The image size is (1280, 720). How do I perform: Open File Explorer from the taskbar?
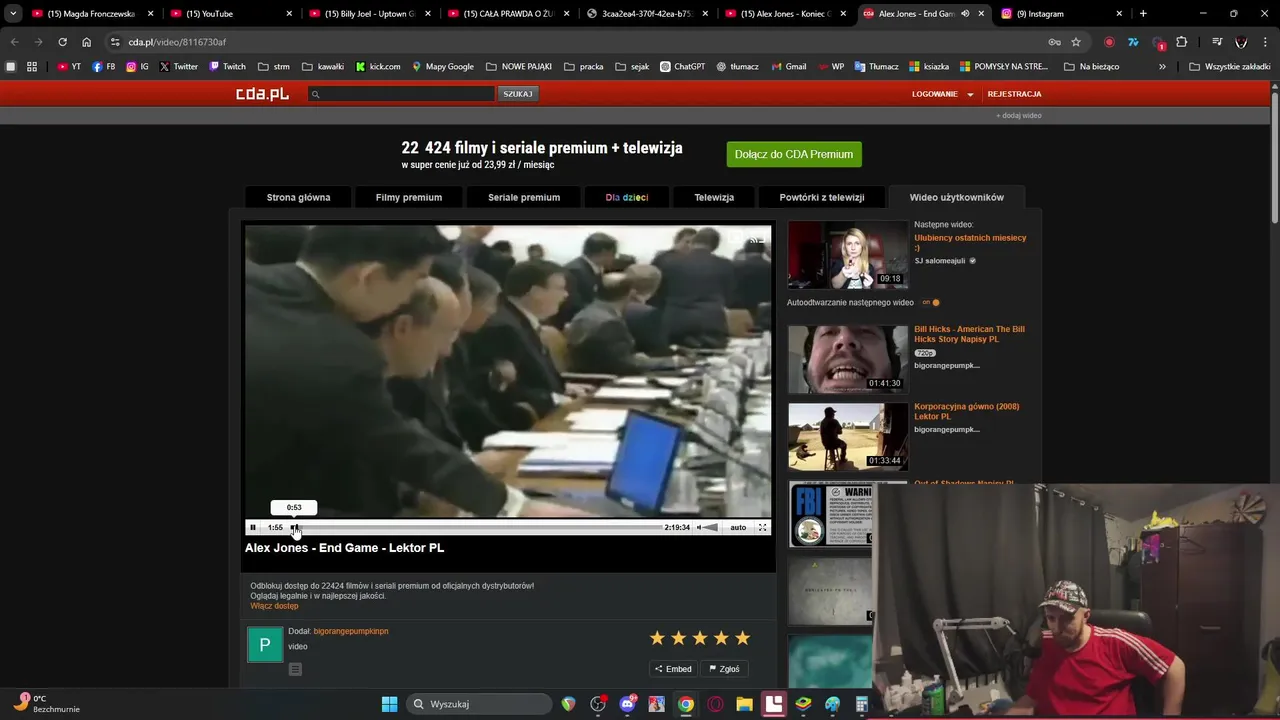point(744,704)
